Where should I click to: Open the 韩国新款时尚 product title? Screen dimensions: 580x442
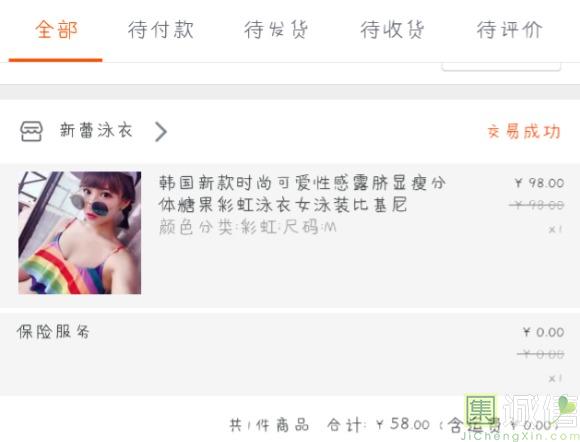pos(302,194)
